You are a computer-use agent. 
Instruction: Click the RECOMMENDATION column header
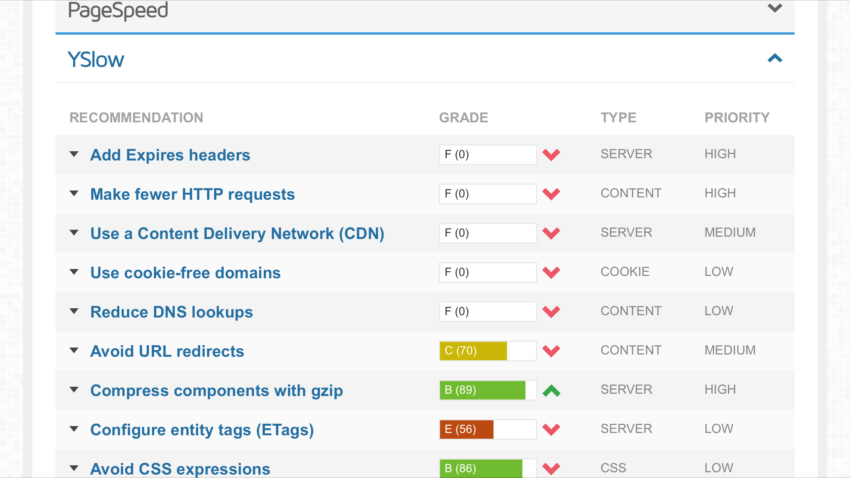click(137, 118)
